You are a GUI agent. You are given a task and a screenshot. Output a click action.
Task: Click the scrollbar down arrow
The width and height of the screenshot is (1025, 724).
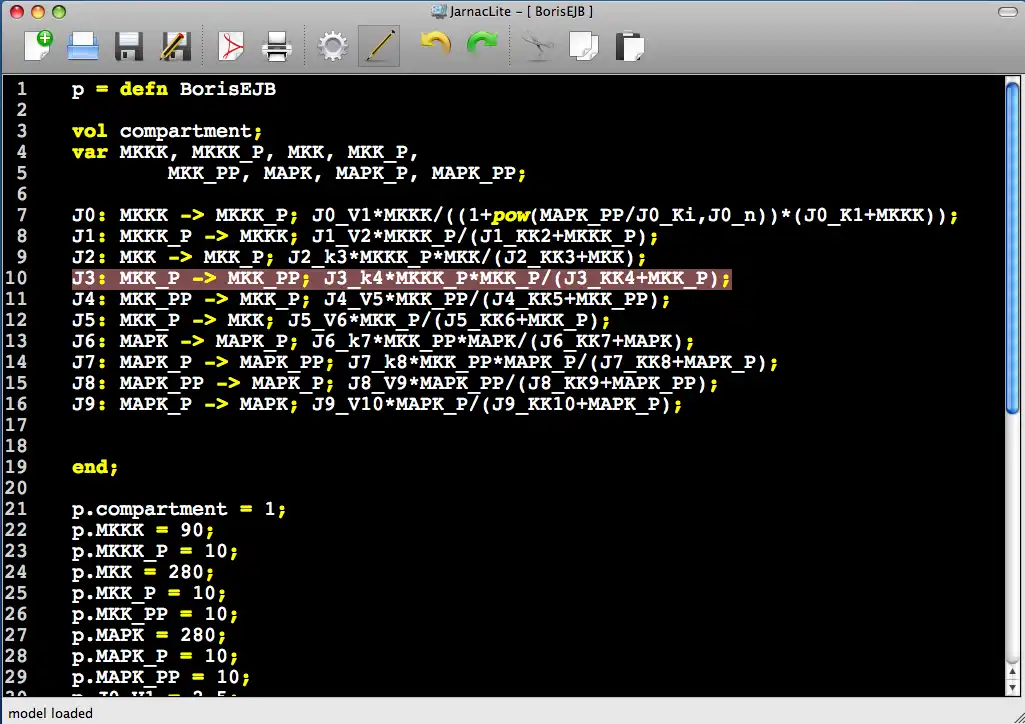click(x=1013, y=687)
